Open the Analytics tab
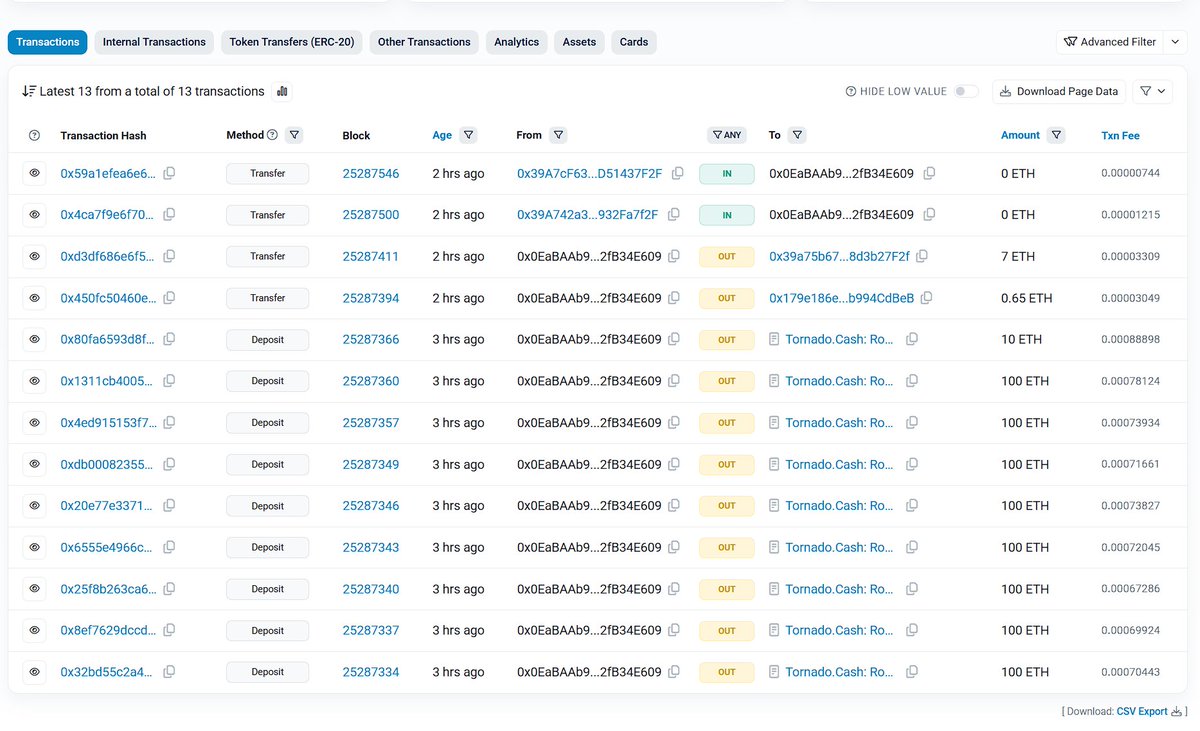 click(x=516, y=42)
